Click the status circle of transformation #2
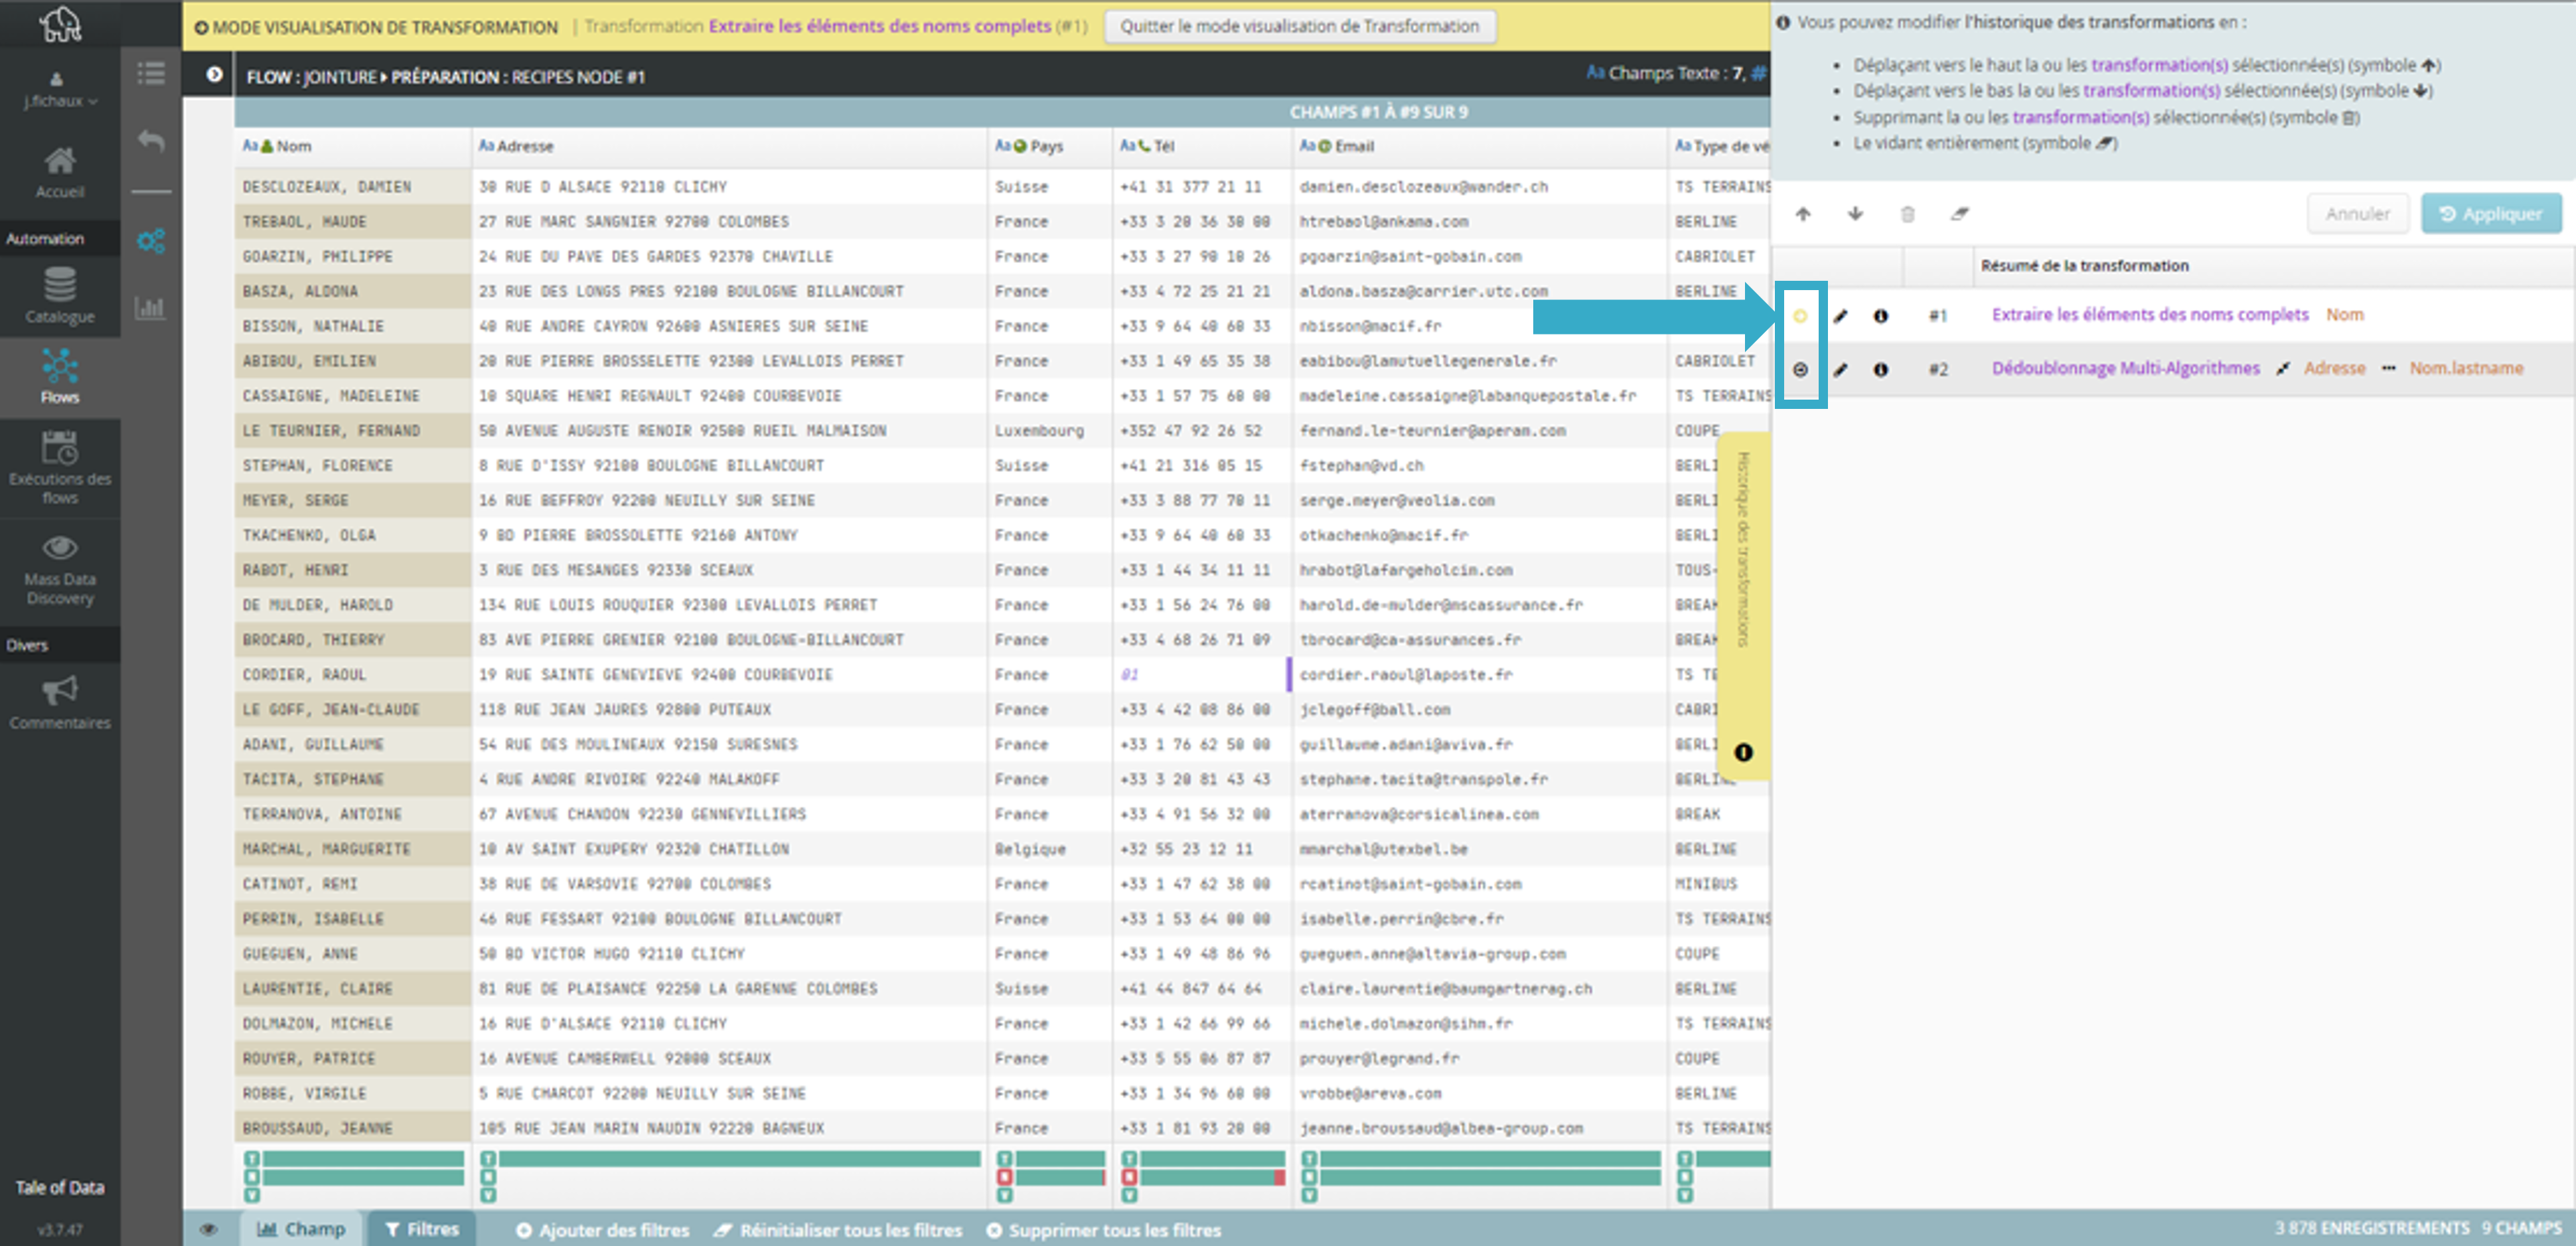This screenshot has width=2576, height=1246. pyautogui.click(x=1800, y=370)
